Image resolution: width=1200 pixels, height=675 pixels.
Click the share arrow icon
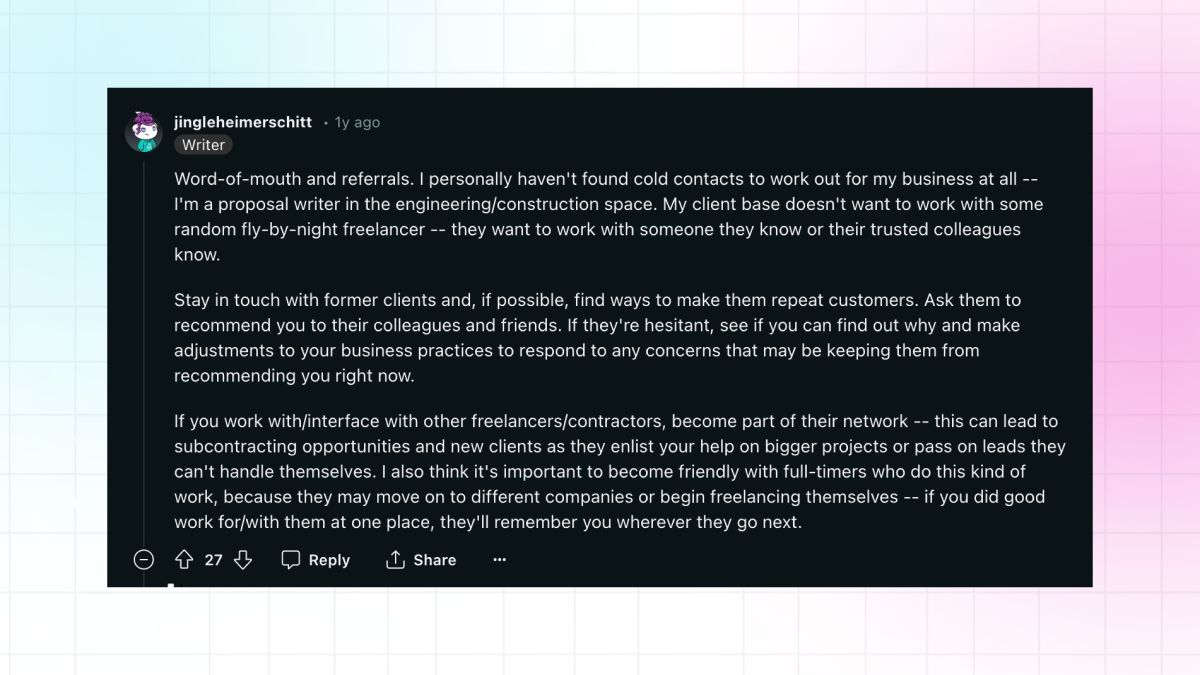click(x=395, y=560)
